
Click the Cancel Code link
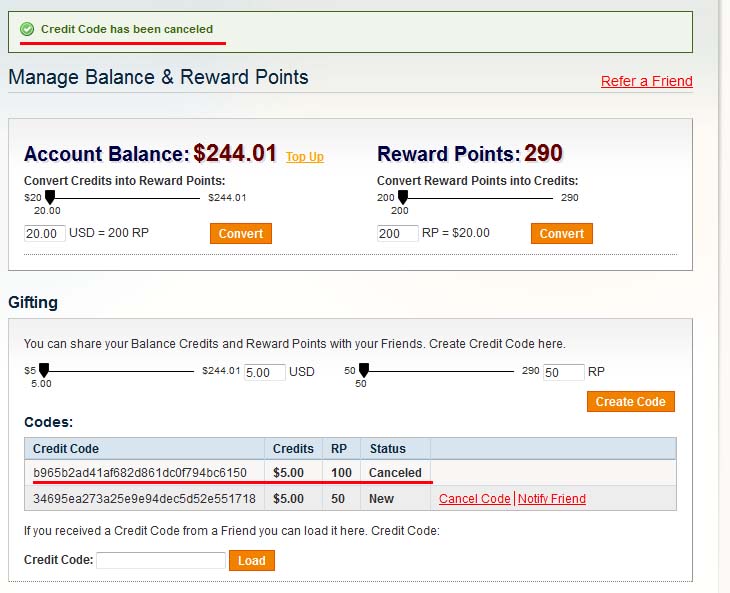[474, 499]
